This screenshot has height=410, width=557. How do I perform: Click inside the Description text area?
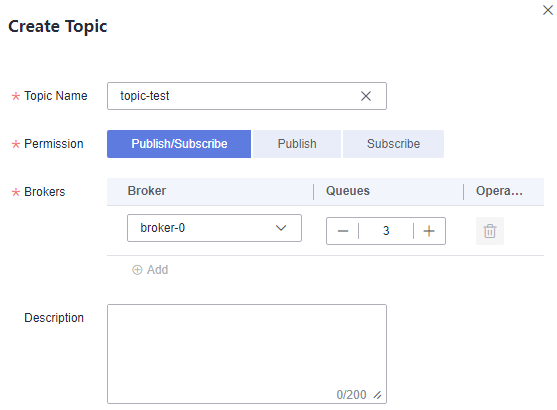tap(247, 354)
